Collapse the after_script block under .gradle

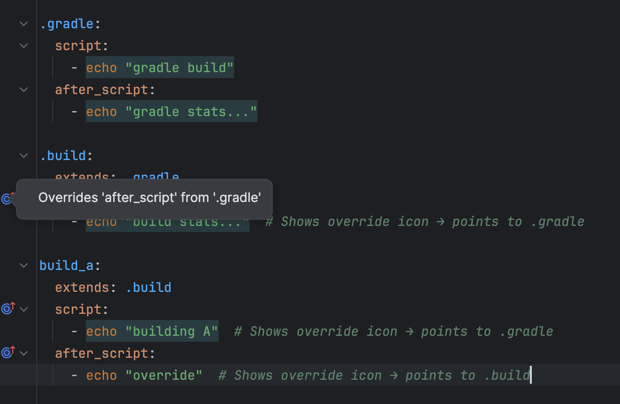[x=24, y=90]
